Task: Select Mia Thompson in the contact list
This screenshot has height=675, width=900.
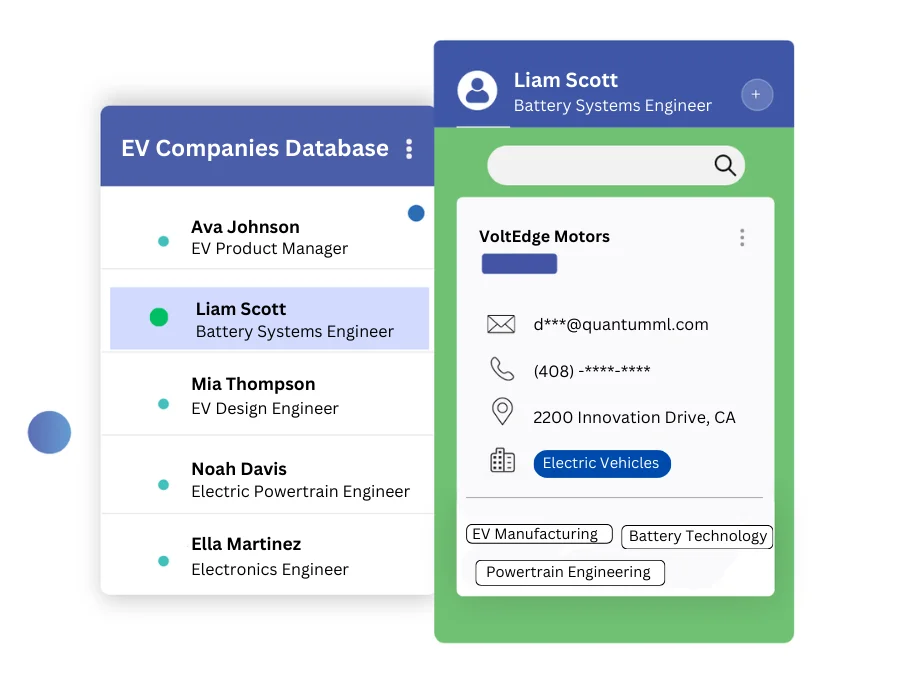Action: (267, 395)
